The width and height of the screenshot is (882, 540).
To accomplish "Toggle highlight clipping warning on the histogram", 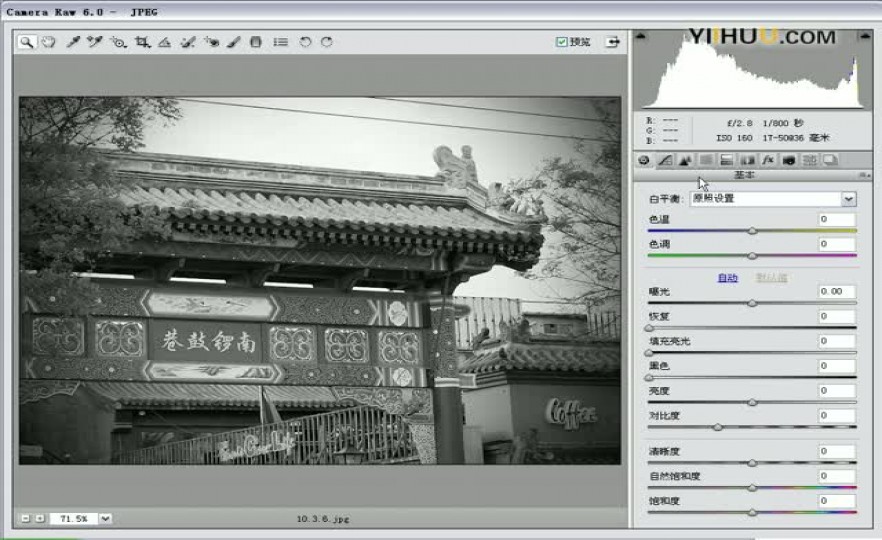I will click(865, 36).
